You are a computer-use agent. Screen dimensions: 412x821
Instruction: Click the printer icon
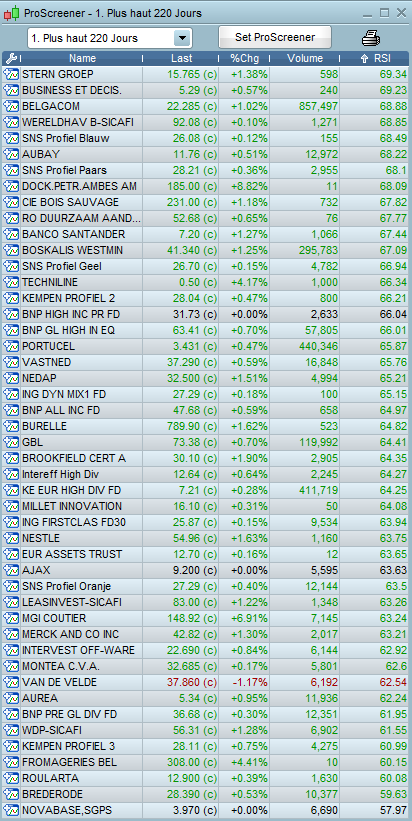pos(371,38)
